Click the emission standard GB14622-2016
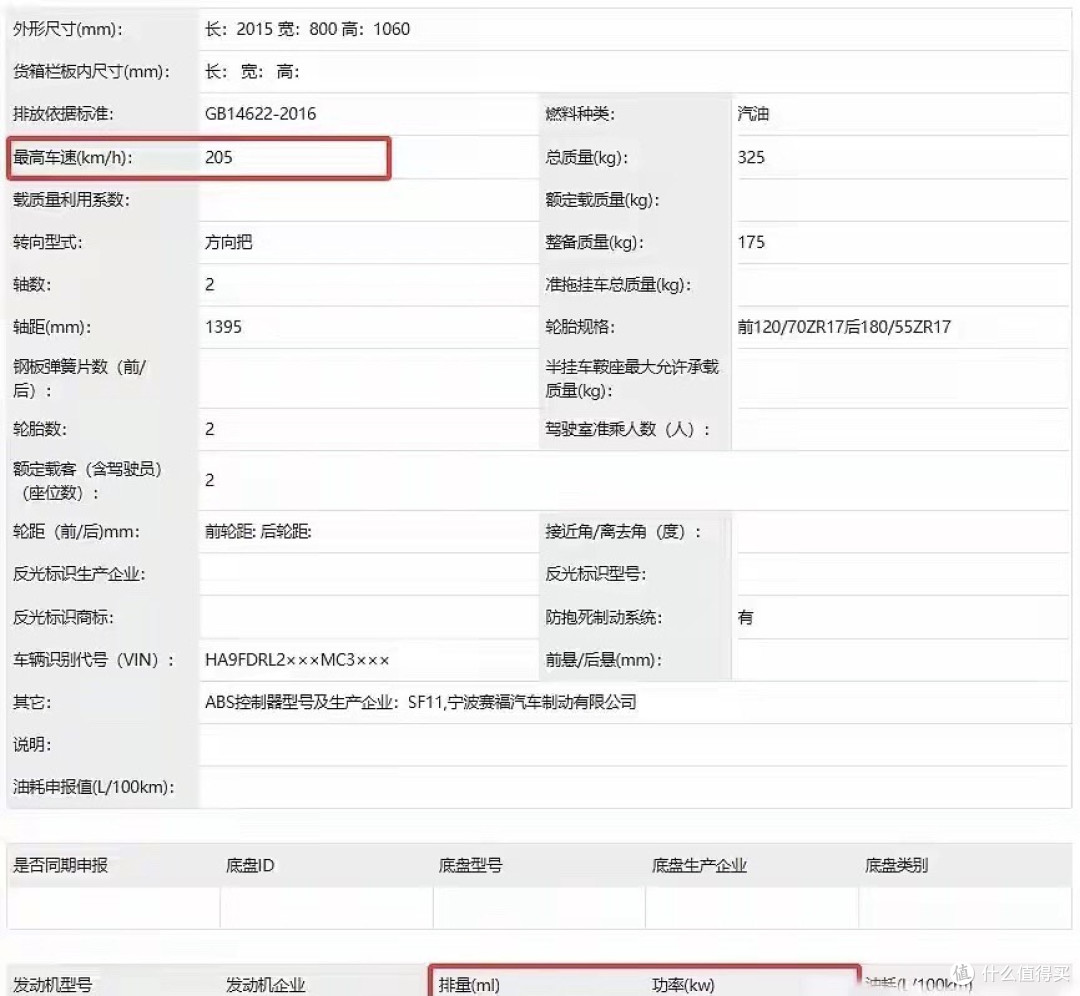Viewport: 1080px width, 996px height. point(260,114)
